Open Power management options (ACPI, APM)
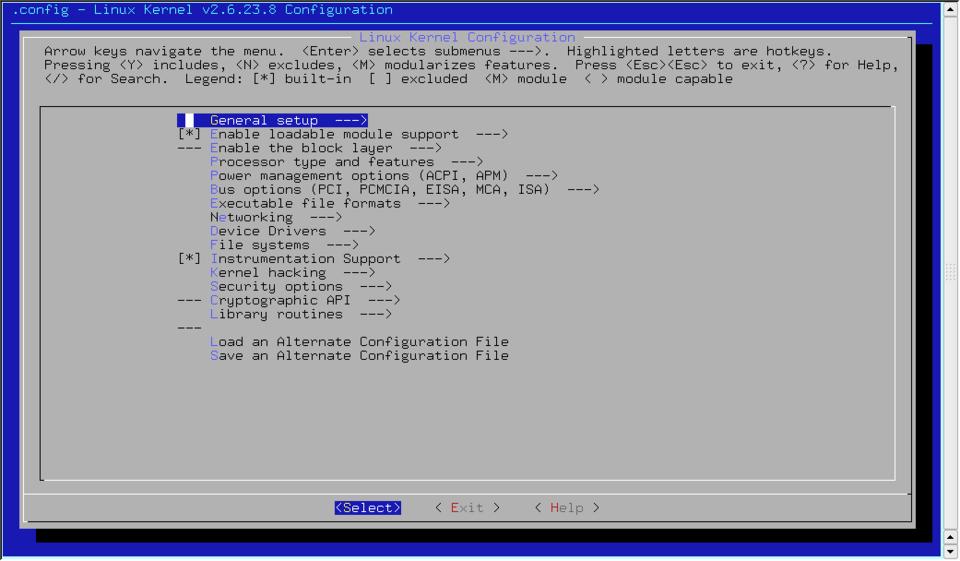The width and height of the screenshot is (960, 561). tap(384, 176)
